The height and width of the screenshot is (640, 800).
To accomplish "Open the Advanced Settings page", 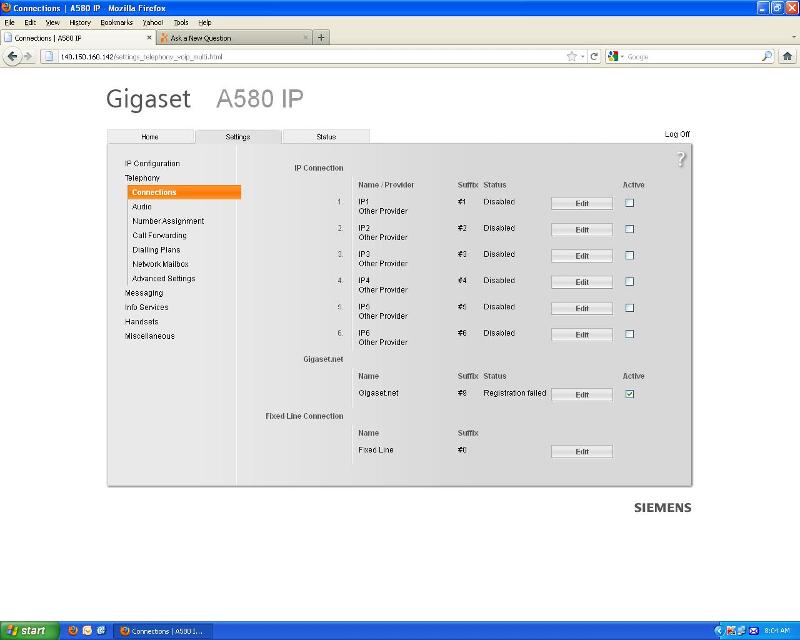I will click(163, 278).
